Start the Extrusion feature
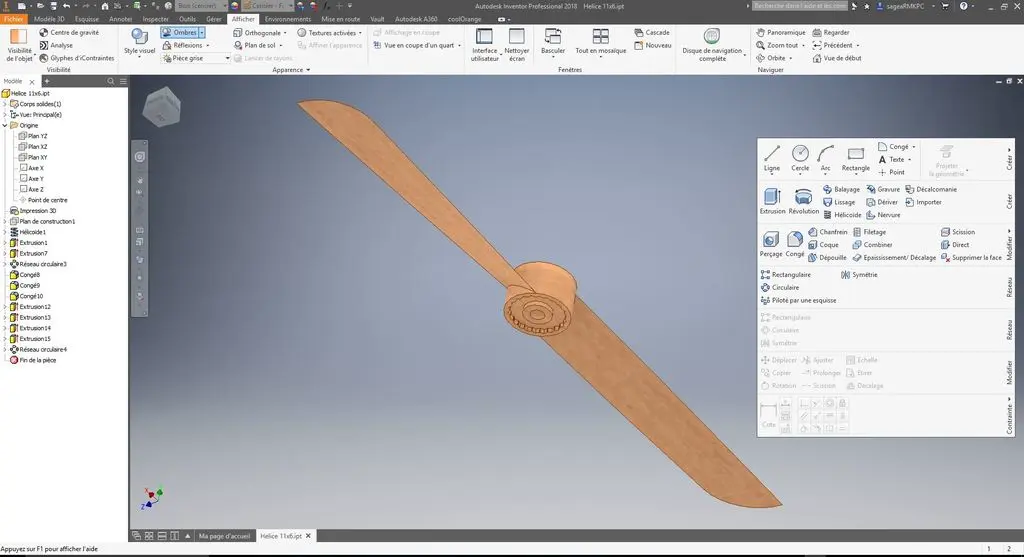 (x=772, y=201)
